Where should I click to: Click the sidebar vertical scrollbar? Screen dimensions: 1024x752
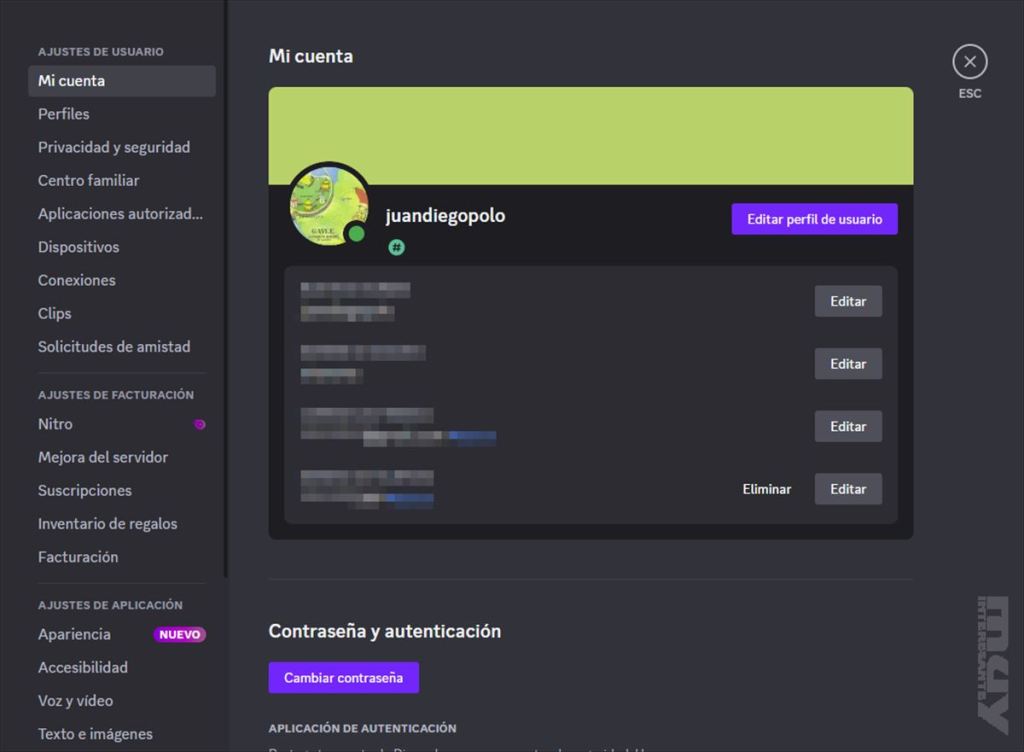coord(226,289)
